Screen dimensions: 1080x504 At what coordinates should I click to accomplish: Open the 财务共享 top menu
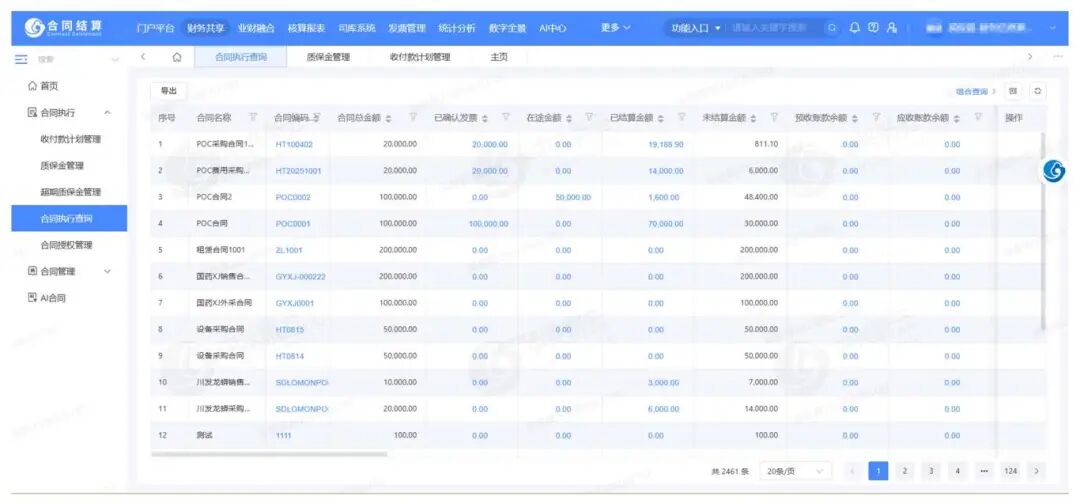pyautogui.click(x=205, y=28)
